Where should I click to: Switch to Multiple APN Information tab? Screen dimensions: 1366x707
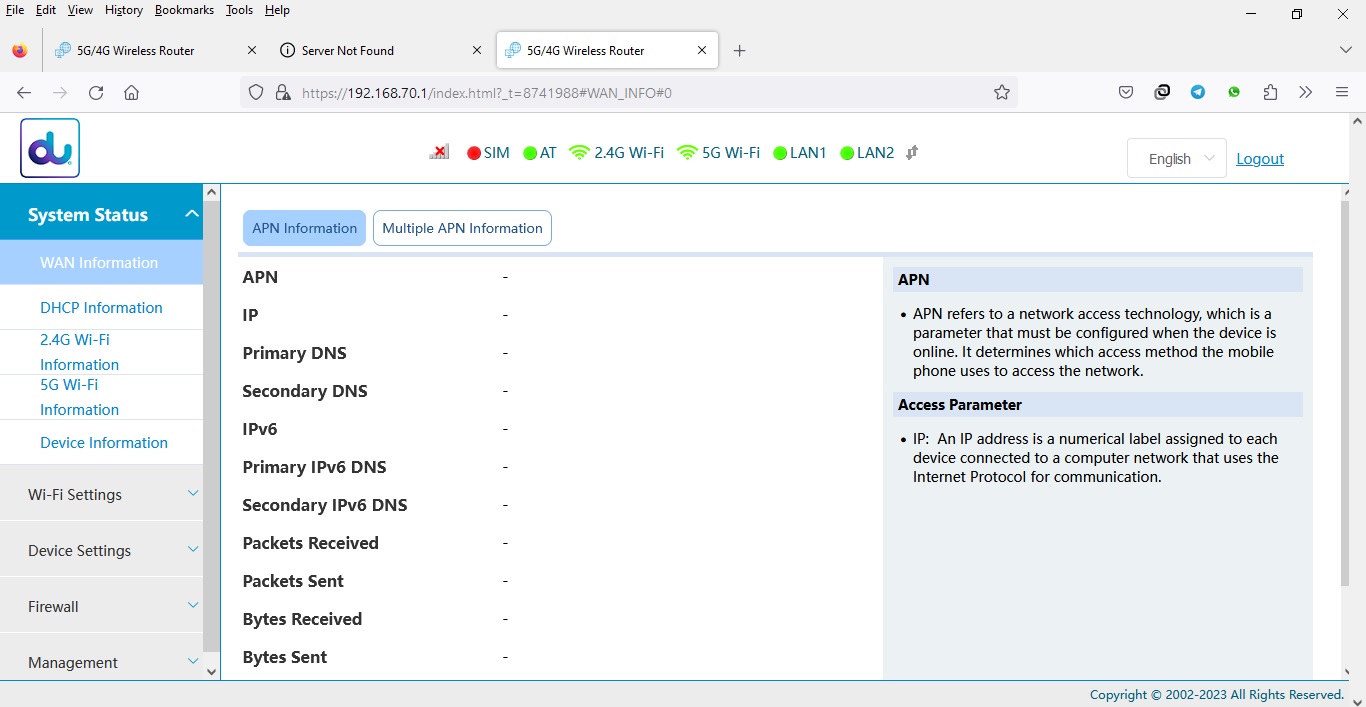tap(462, 228)
